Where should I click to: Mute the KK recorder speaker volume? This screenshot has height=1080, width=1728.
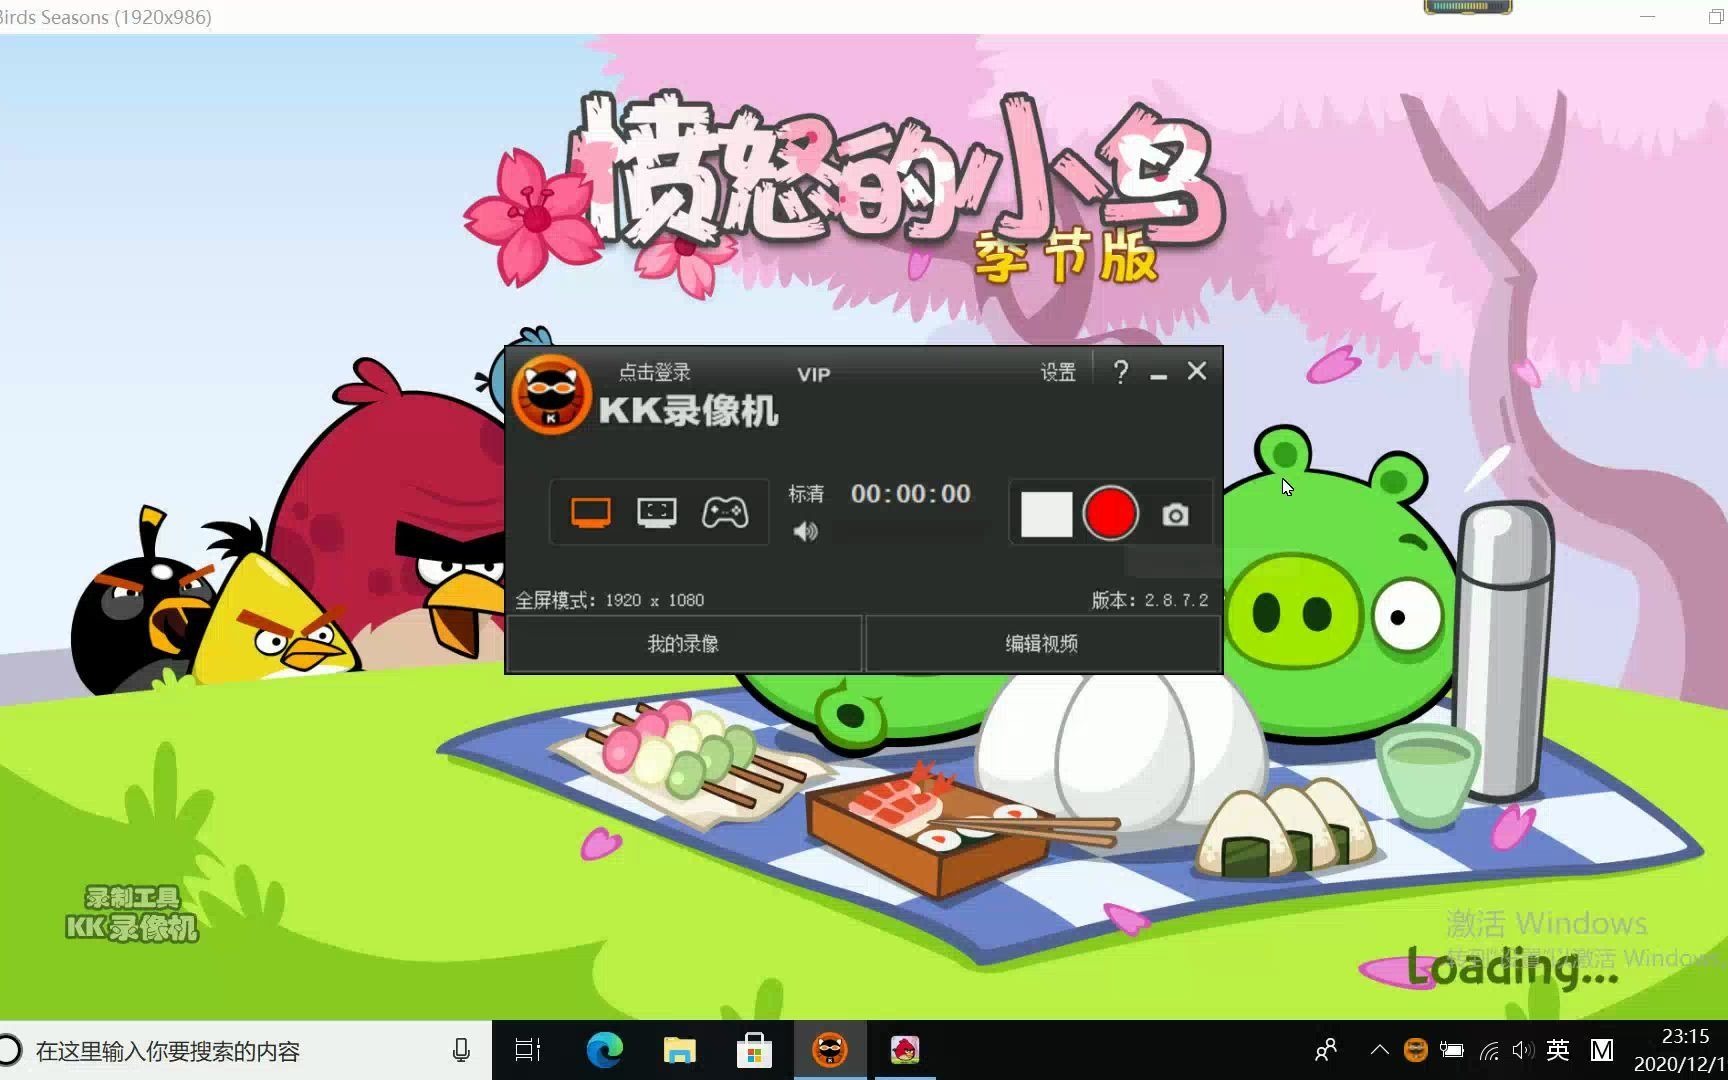(805, 531)
